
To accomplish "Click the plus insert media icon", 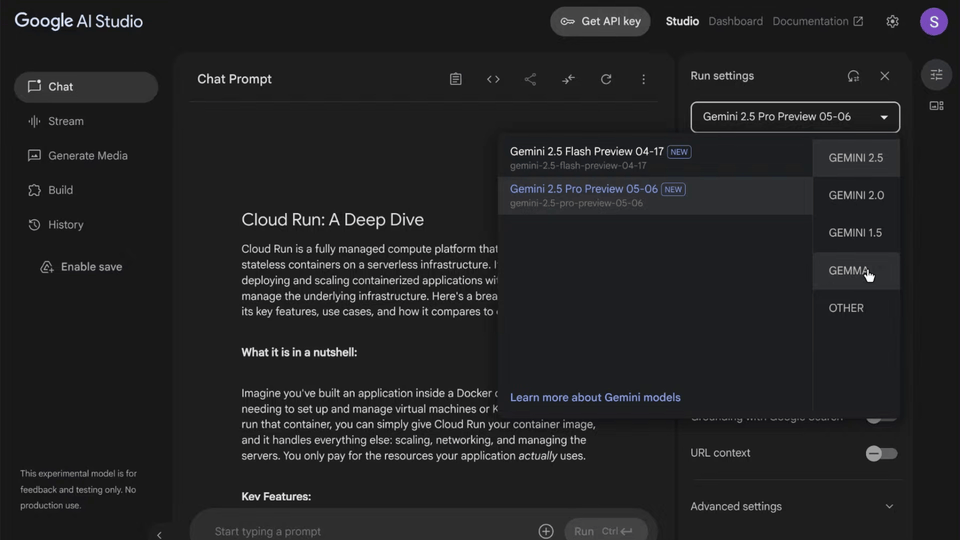I will click(x=546, y=531).
